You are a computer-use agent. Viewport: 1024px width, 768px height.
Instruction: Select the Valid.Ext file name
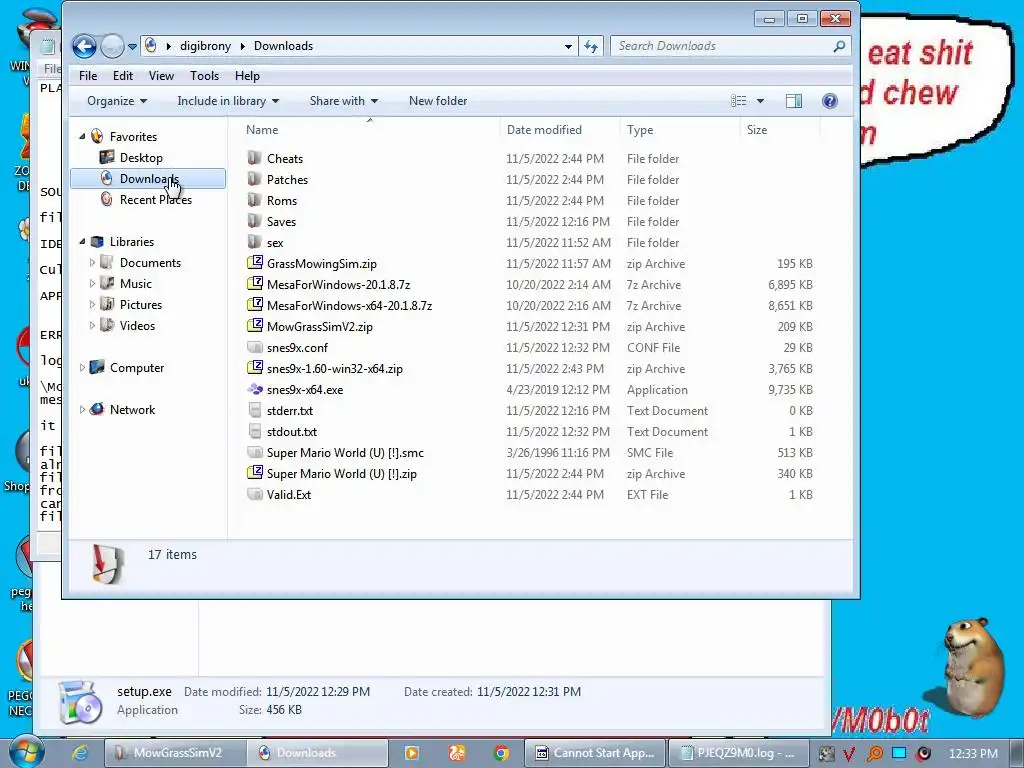(x=289, y=494)
